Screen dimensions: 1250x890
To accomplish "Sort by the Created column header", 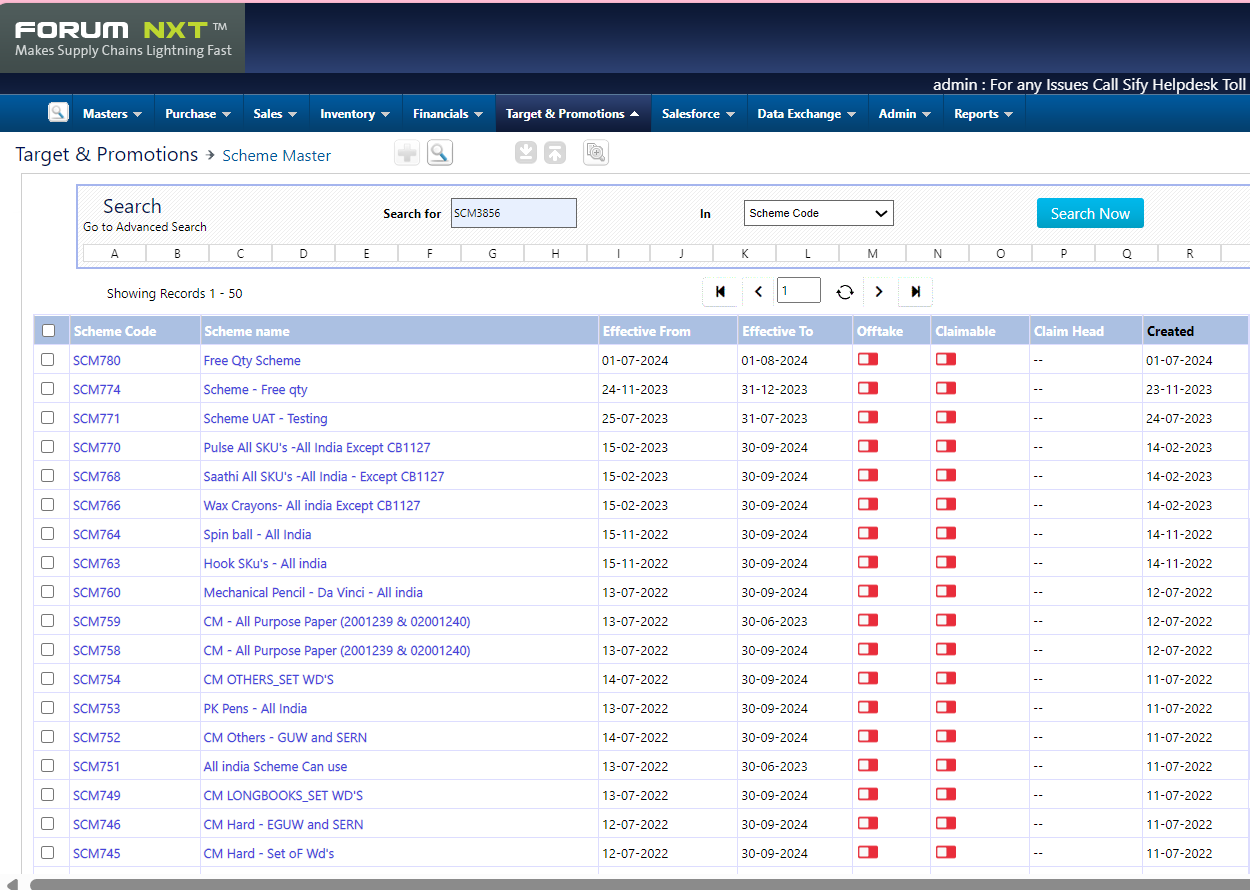I will (1170, 331).
